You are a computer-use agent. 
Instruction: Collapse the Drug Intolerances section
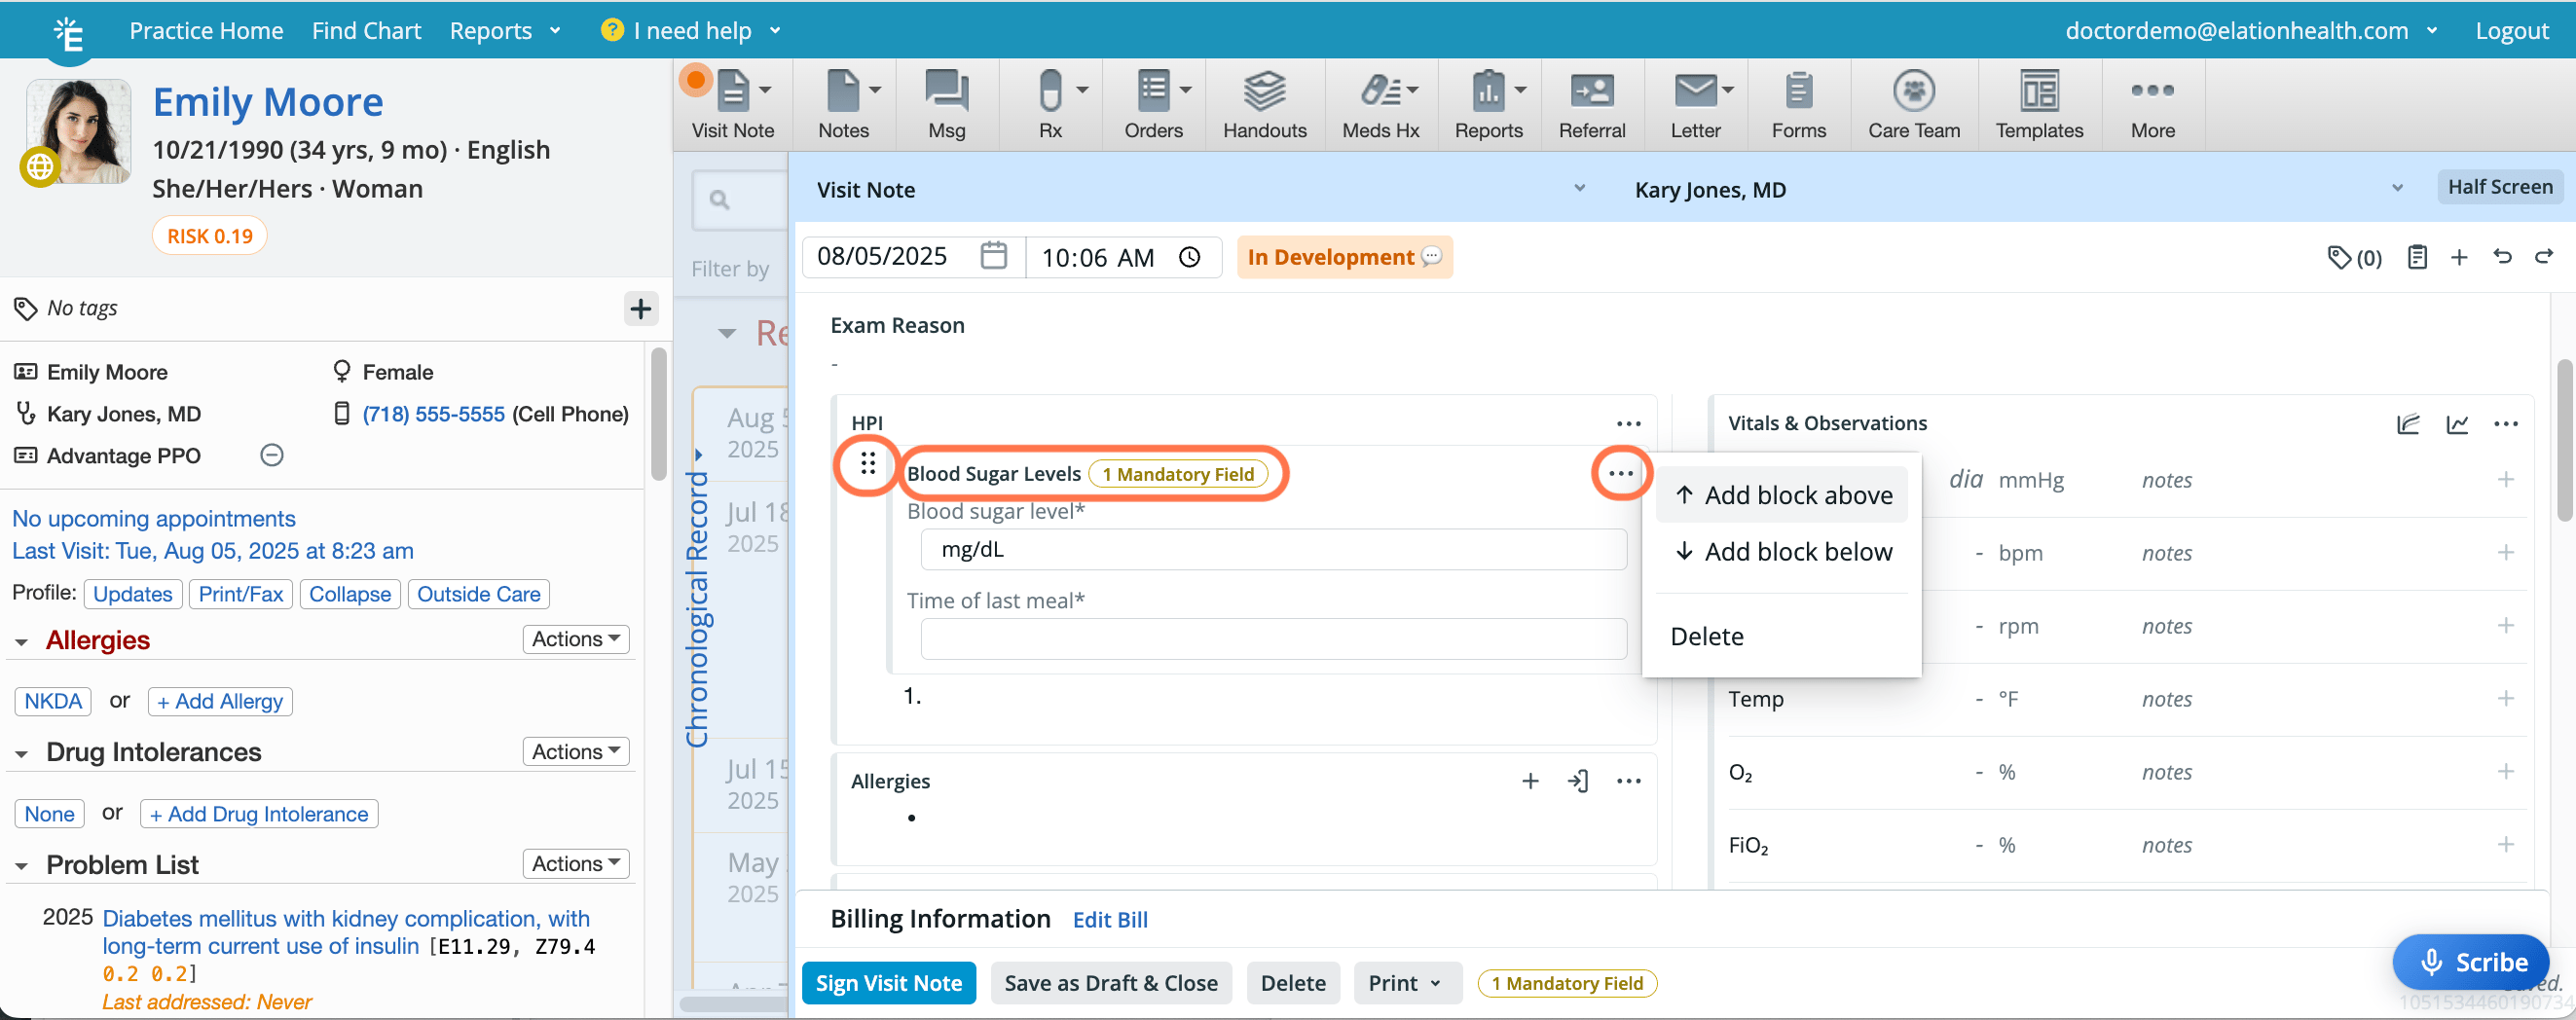pyautogui.click(x=21, y=754)
